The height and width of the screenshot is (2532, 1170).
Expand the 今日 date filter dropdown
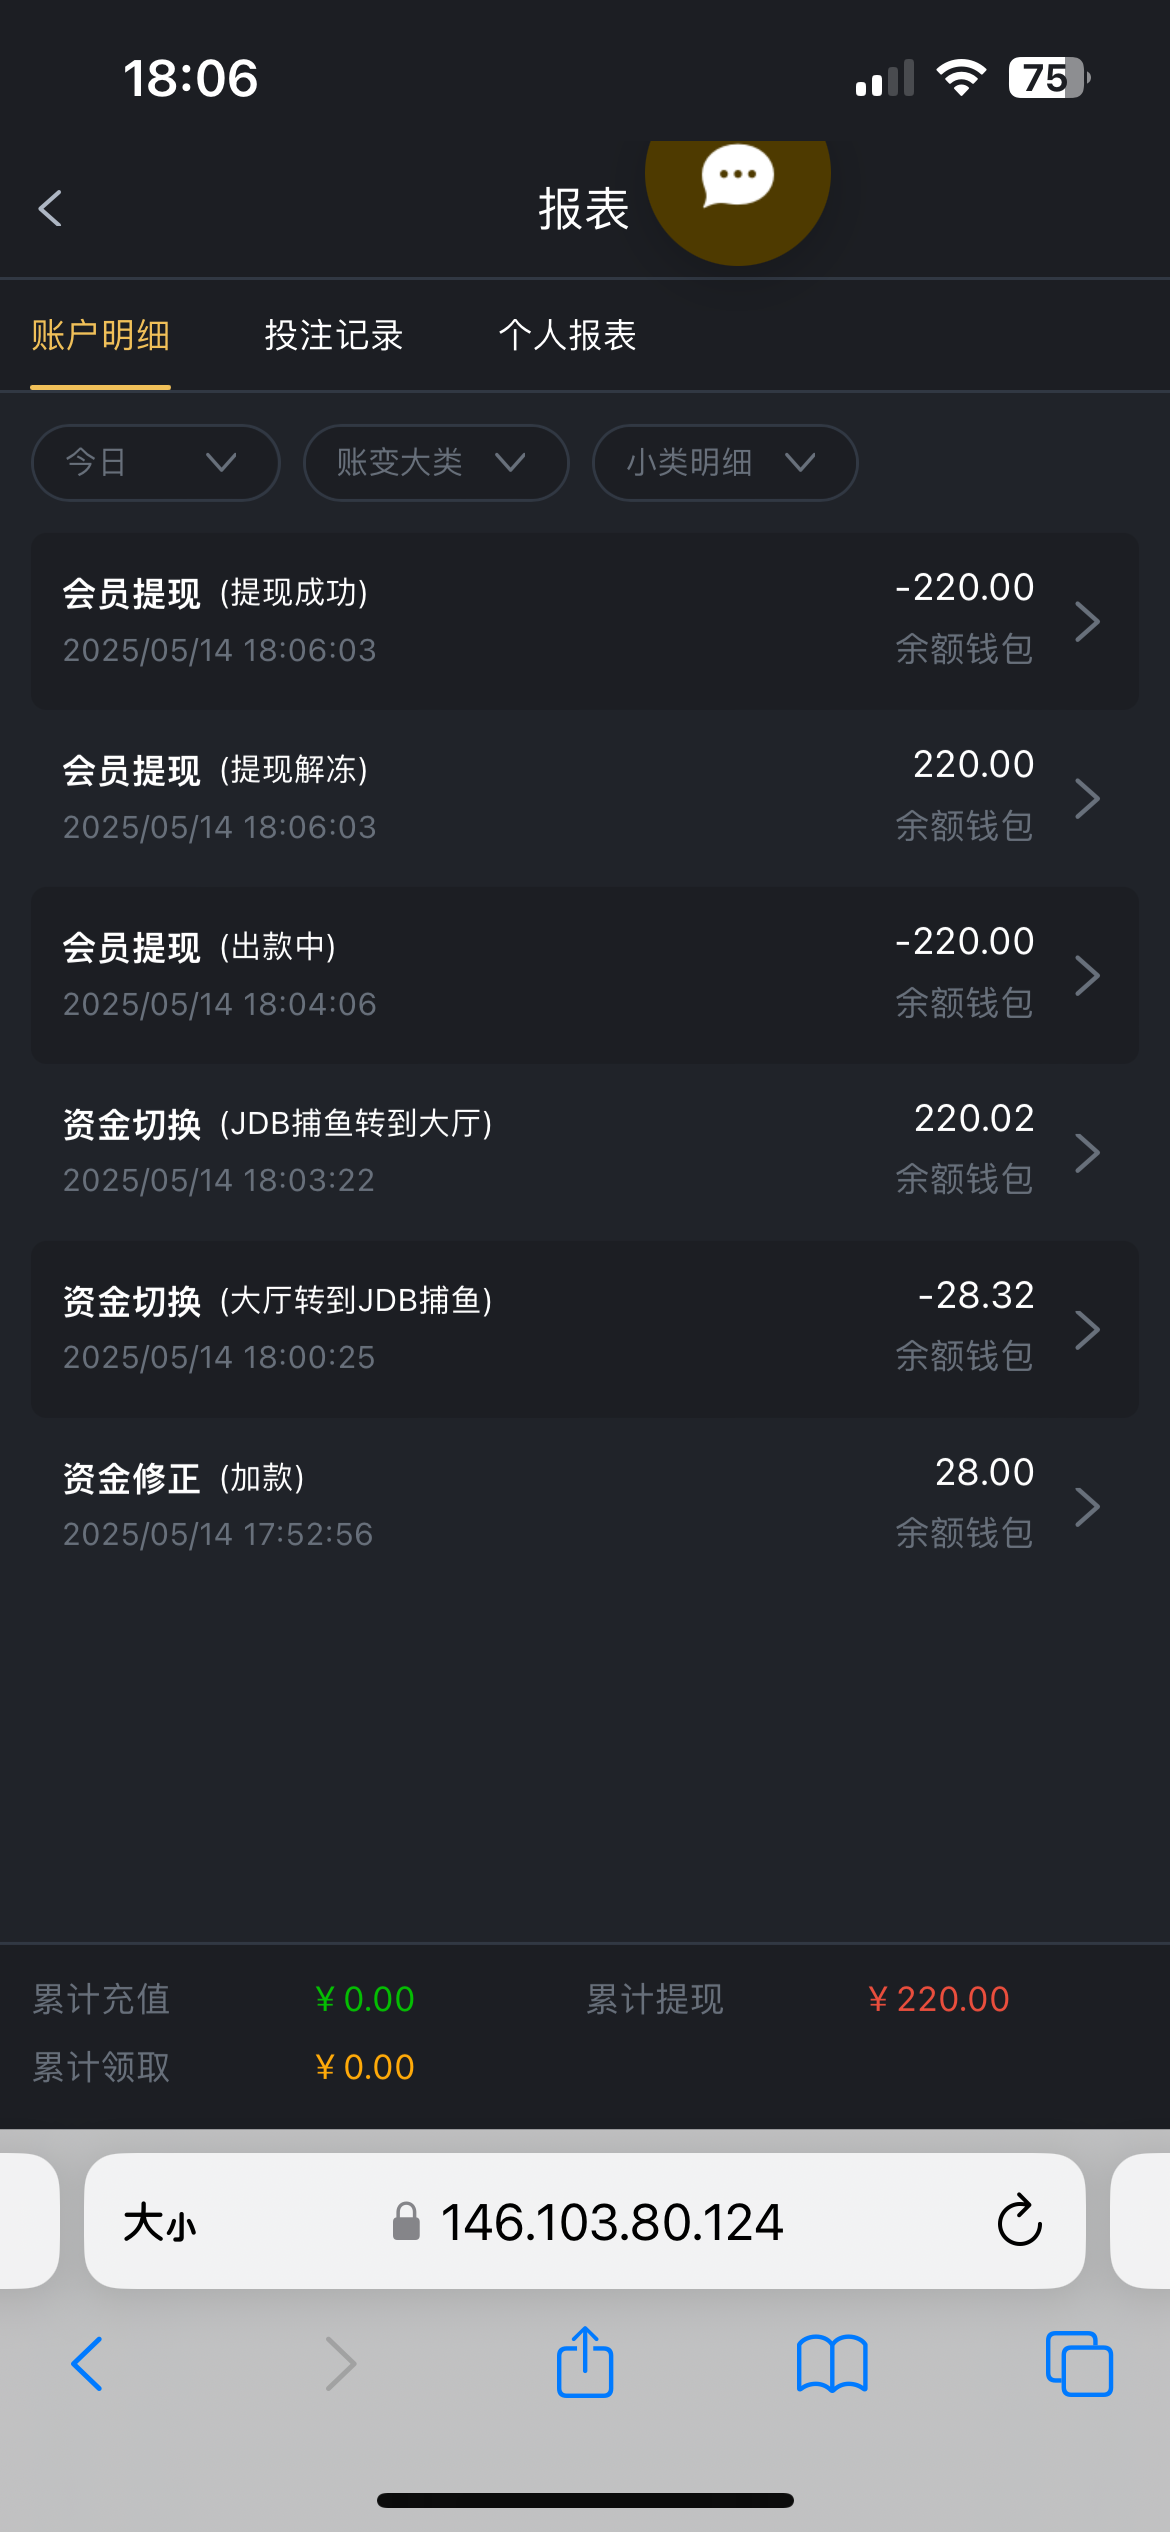click(155, 463)
